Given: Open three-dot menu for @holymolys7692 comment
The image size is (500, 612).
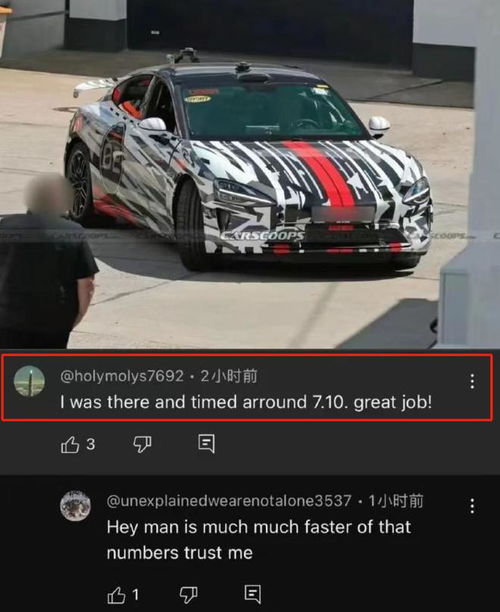Looking at the screenshot, I should [x=472, y=381].
